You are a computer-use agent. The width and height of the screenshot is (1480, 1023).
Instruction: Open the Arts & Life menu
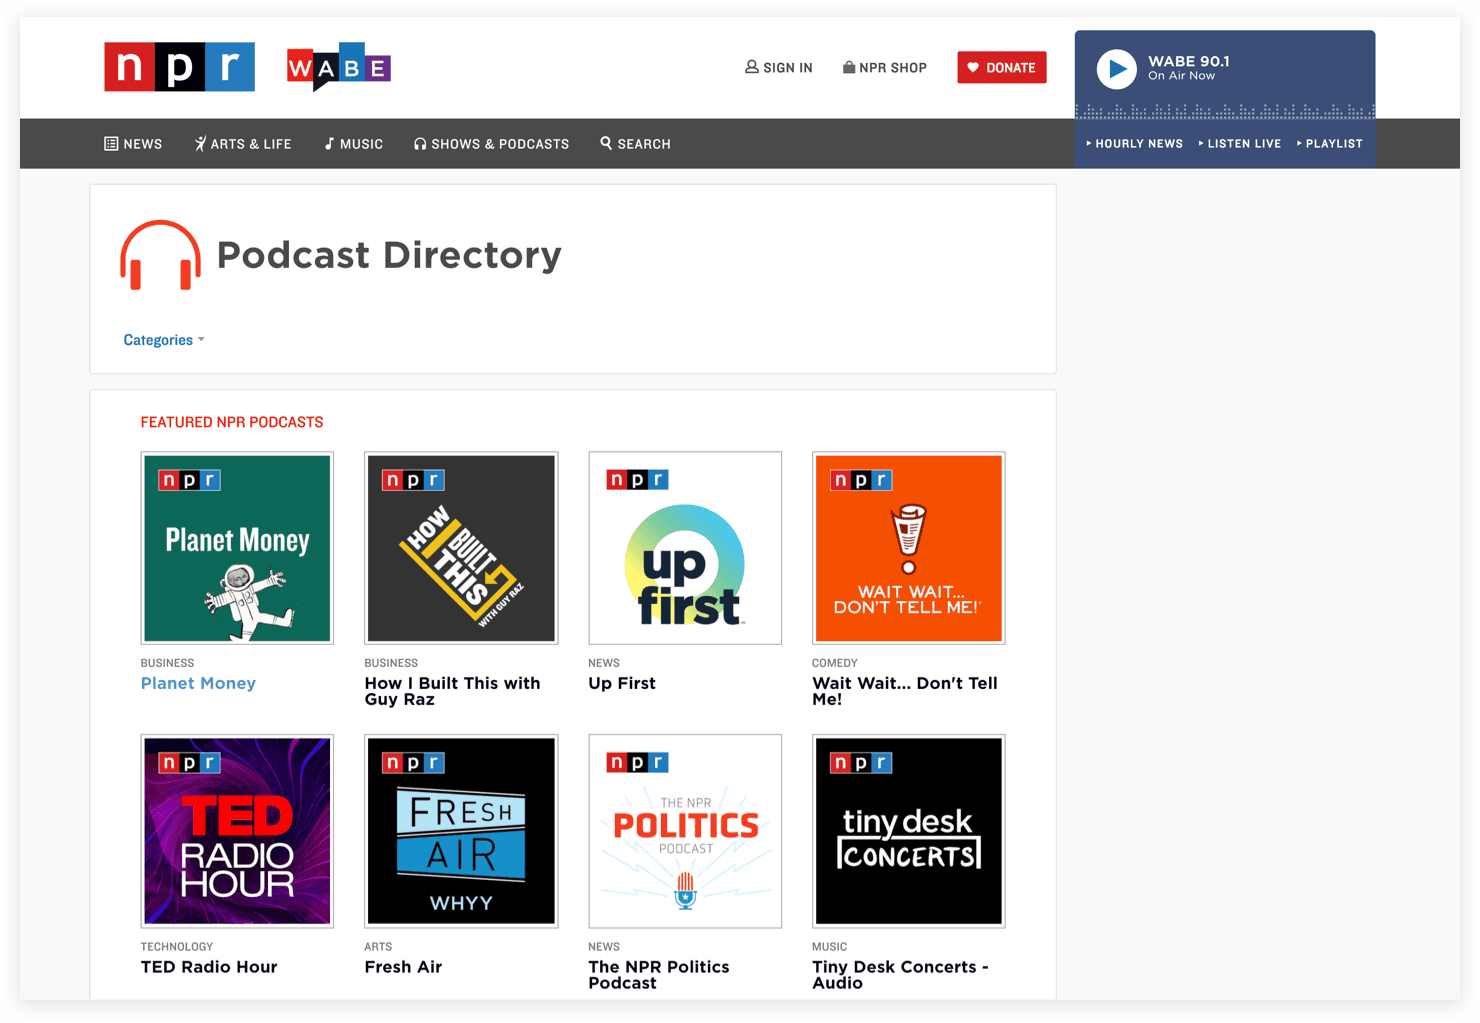(x=243, y=144)
